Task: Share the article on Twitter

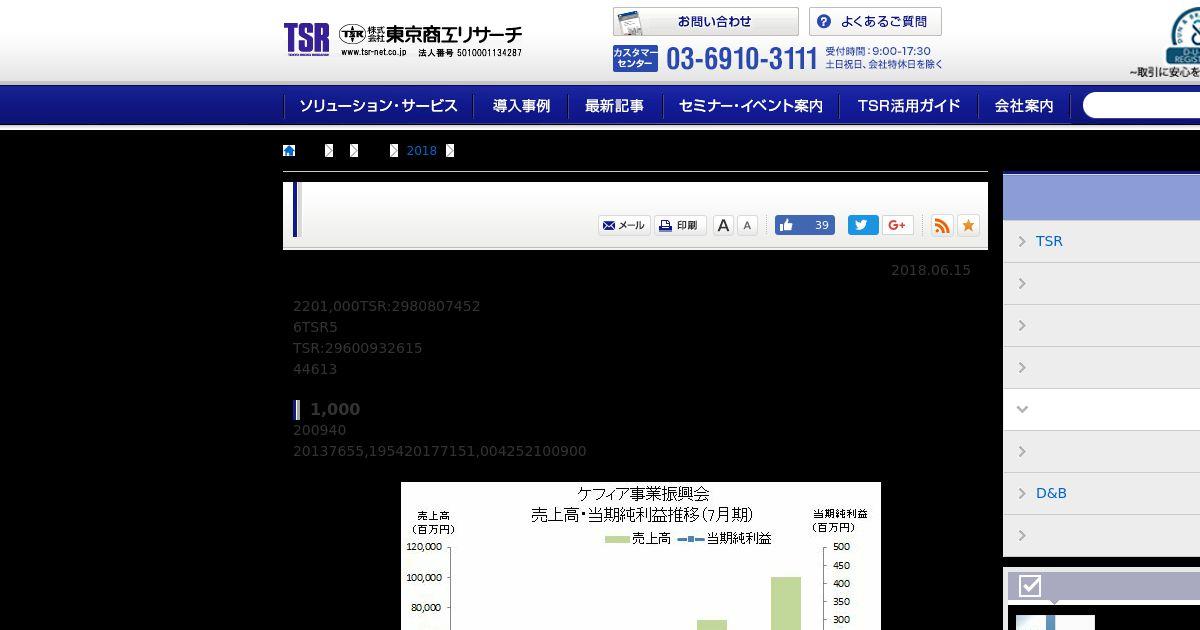Action: point(863,225)
